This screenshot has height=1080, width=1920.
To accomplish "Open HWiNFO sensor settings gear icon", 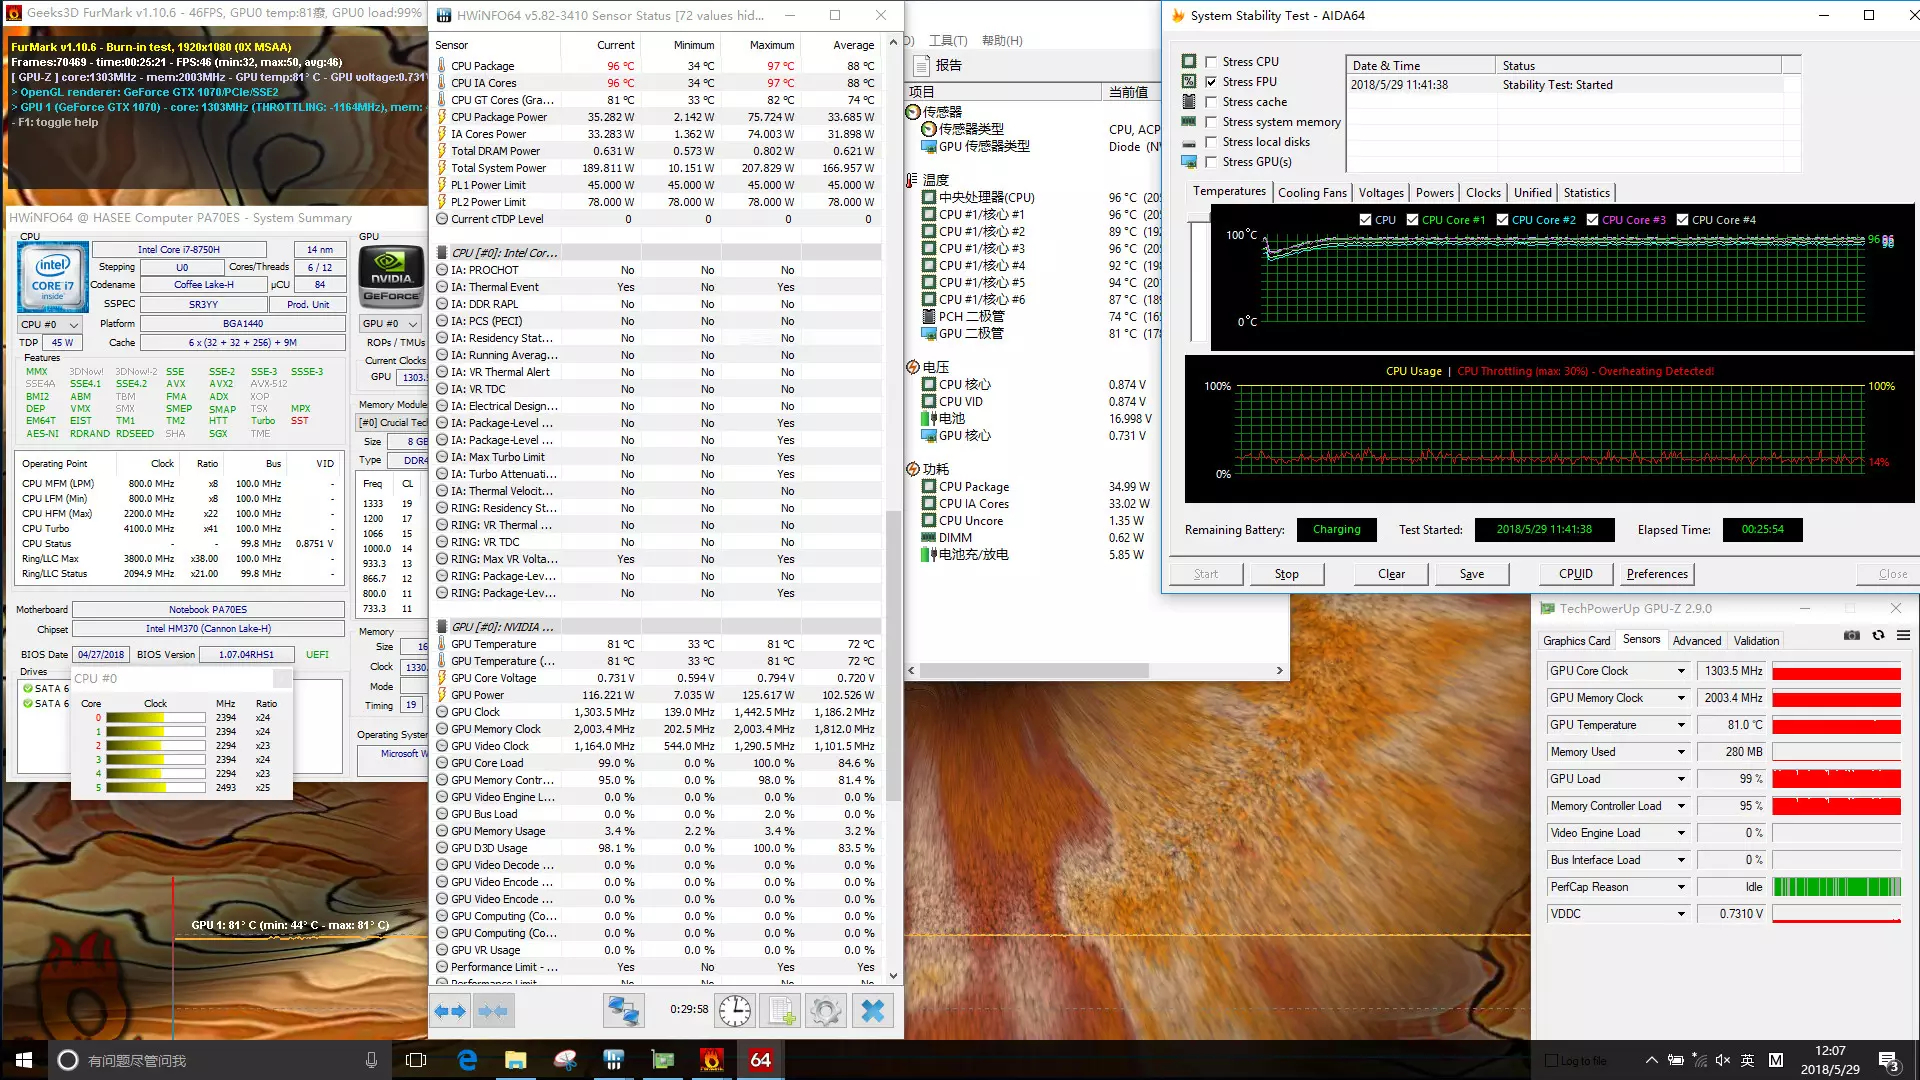I will (825, 1011).
